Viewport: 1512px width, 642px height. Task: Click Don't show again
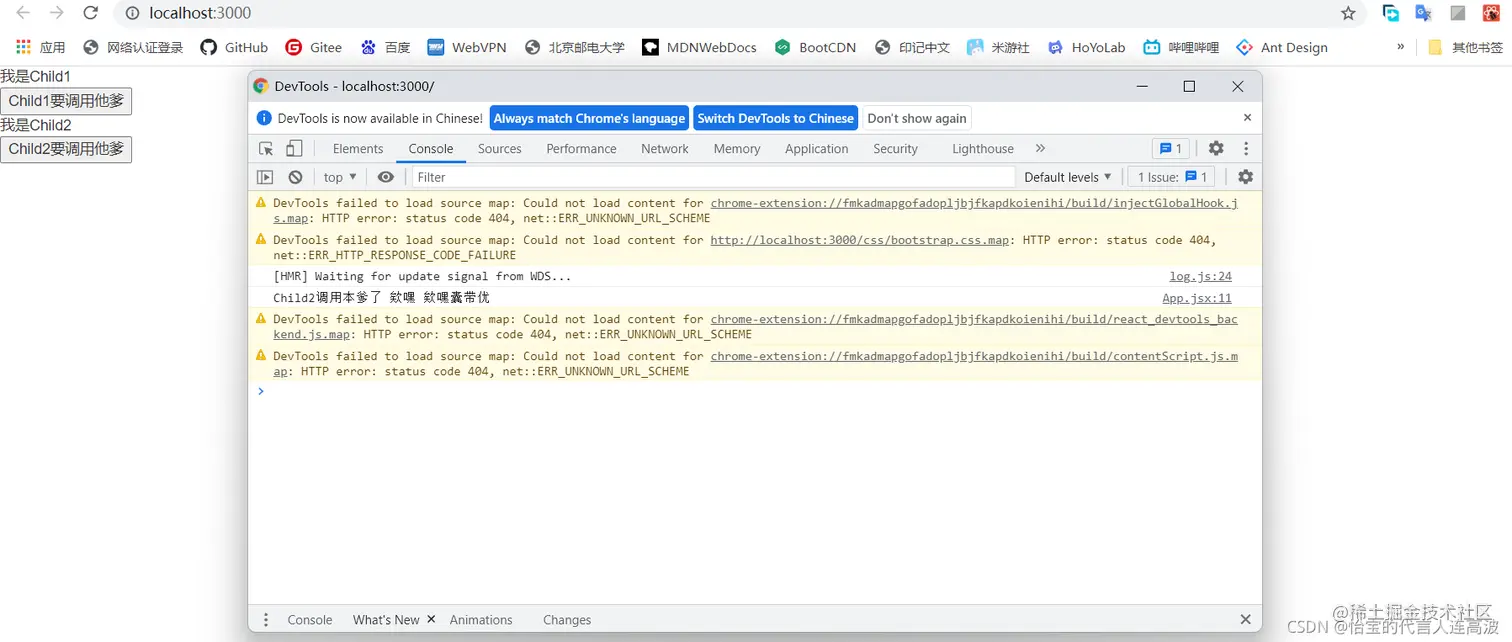click(917, 118)
